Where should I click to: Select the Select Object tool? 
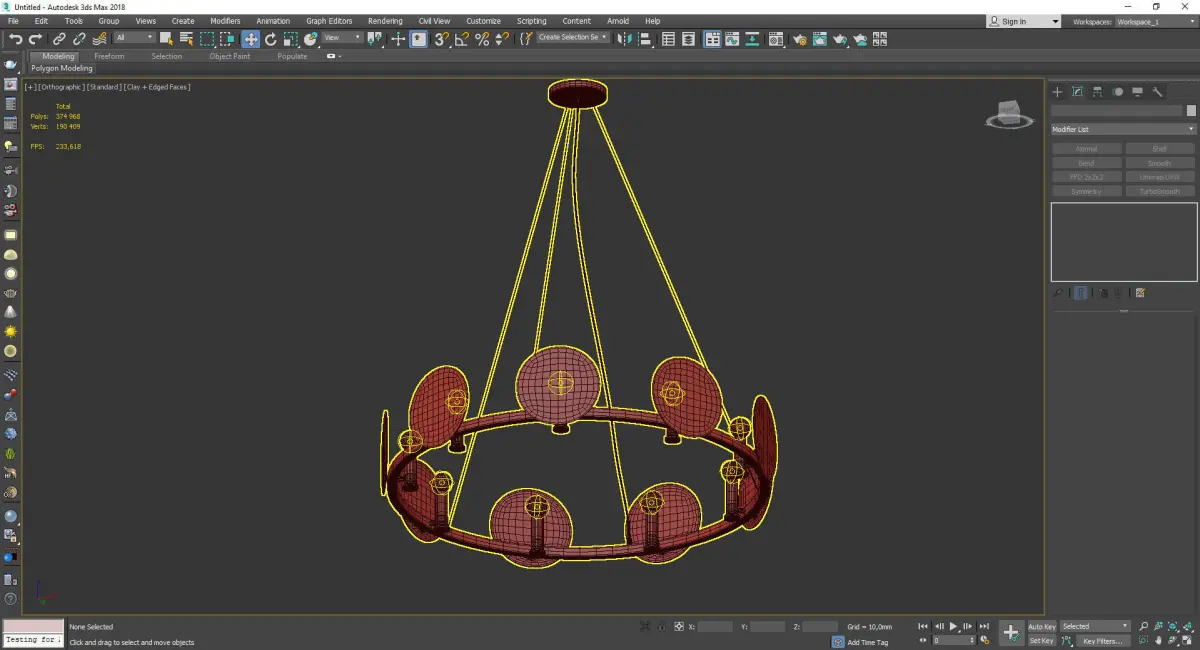[x=166, y=39]
